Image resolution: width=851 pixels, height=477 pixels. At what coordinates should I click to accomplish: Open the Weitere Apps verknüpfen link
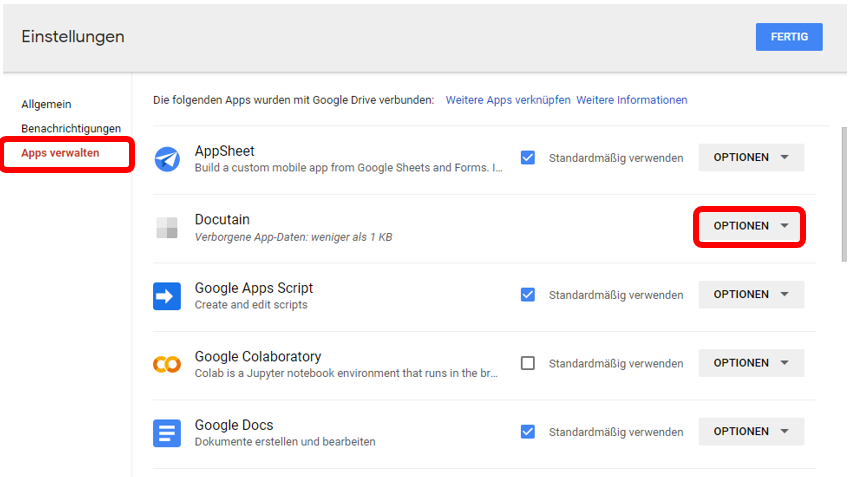coord(508,100)
